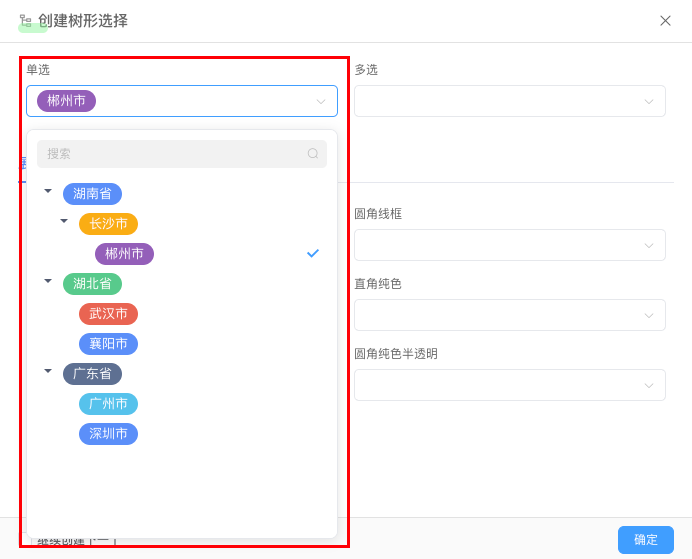Choose 广州市 from the tree

pos(108,404)
